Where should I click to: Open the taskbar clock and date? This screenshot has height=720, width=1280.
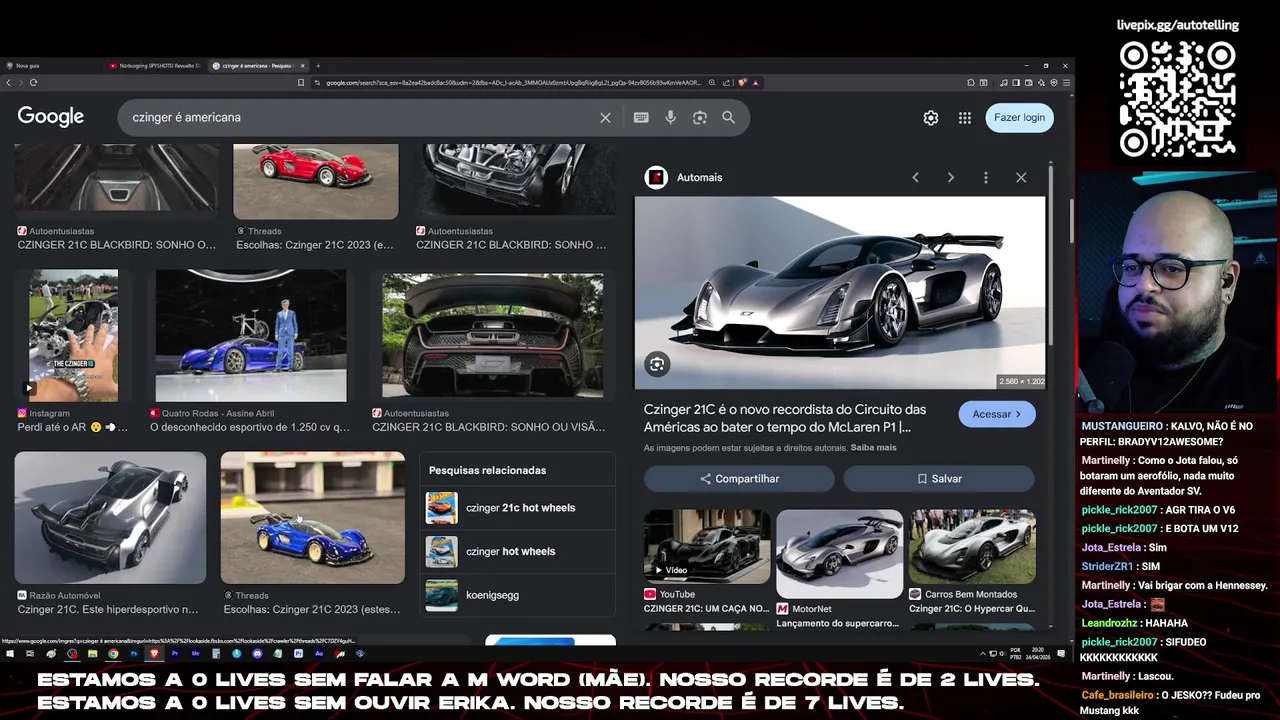[x=1038, y=654]
